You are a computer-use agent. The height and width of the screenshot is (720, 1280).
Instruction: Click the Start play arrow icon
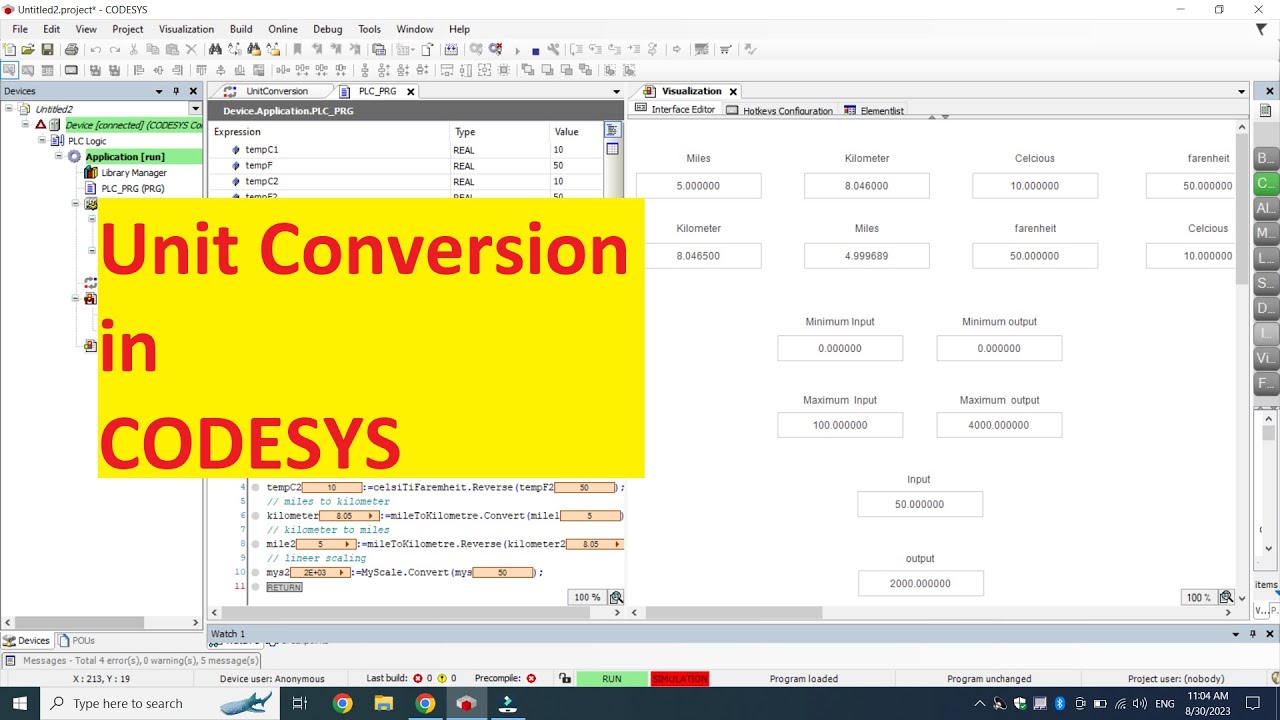coord(517,50)
